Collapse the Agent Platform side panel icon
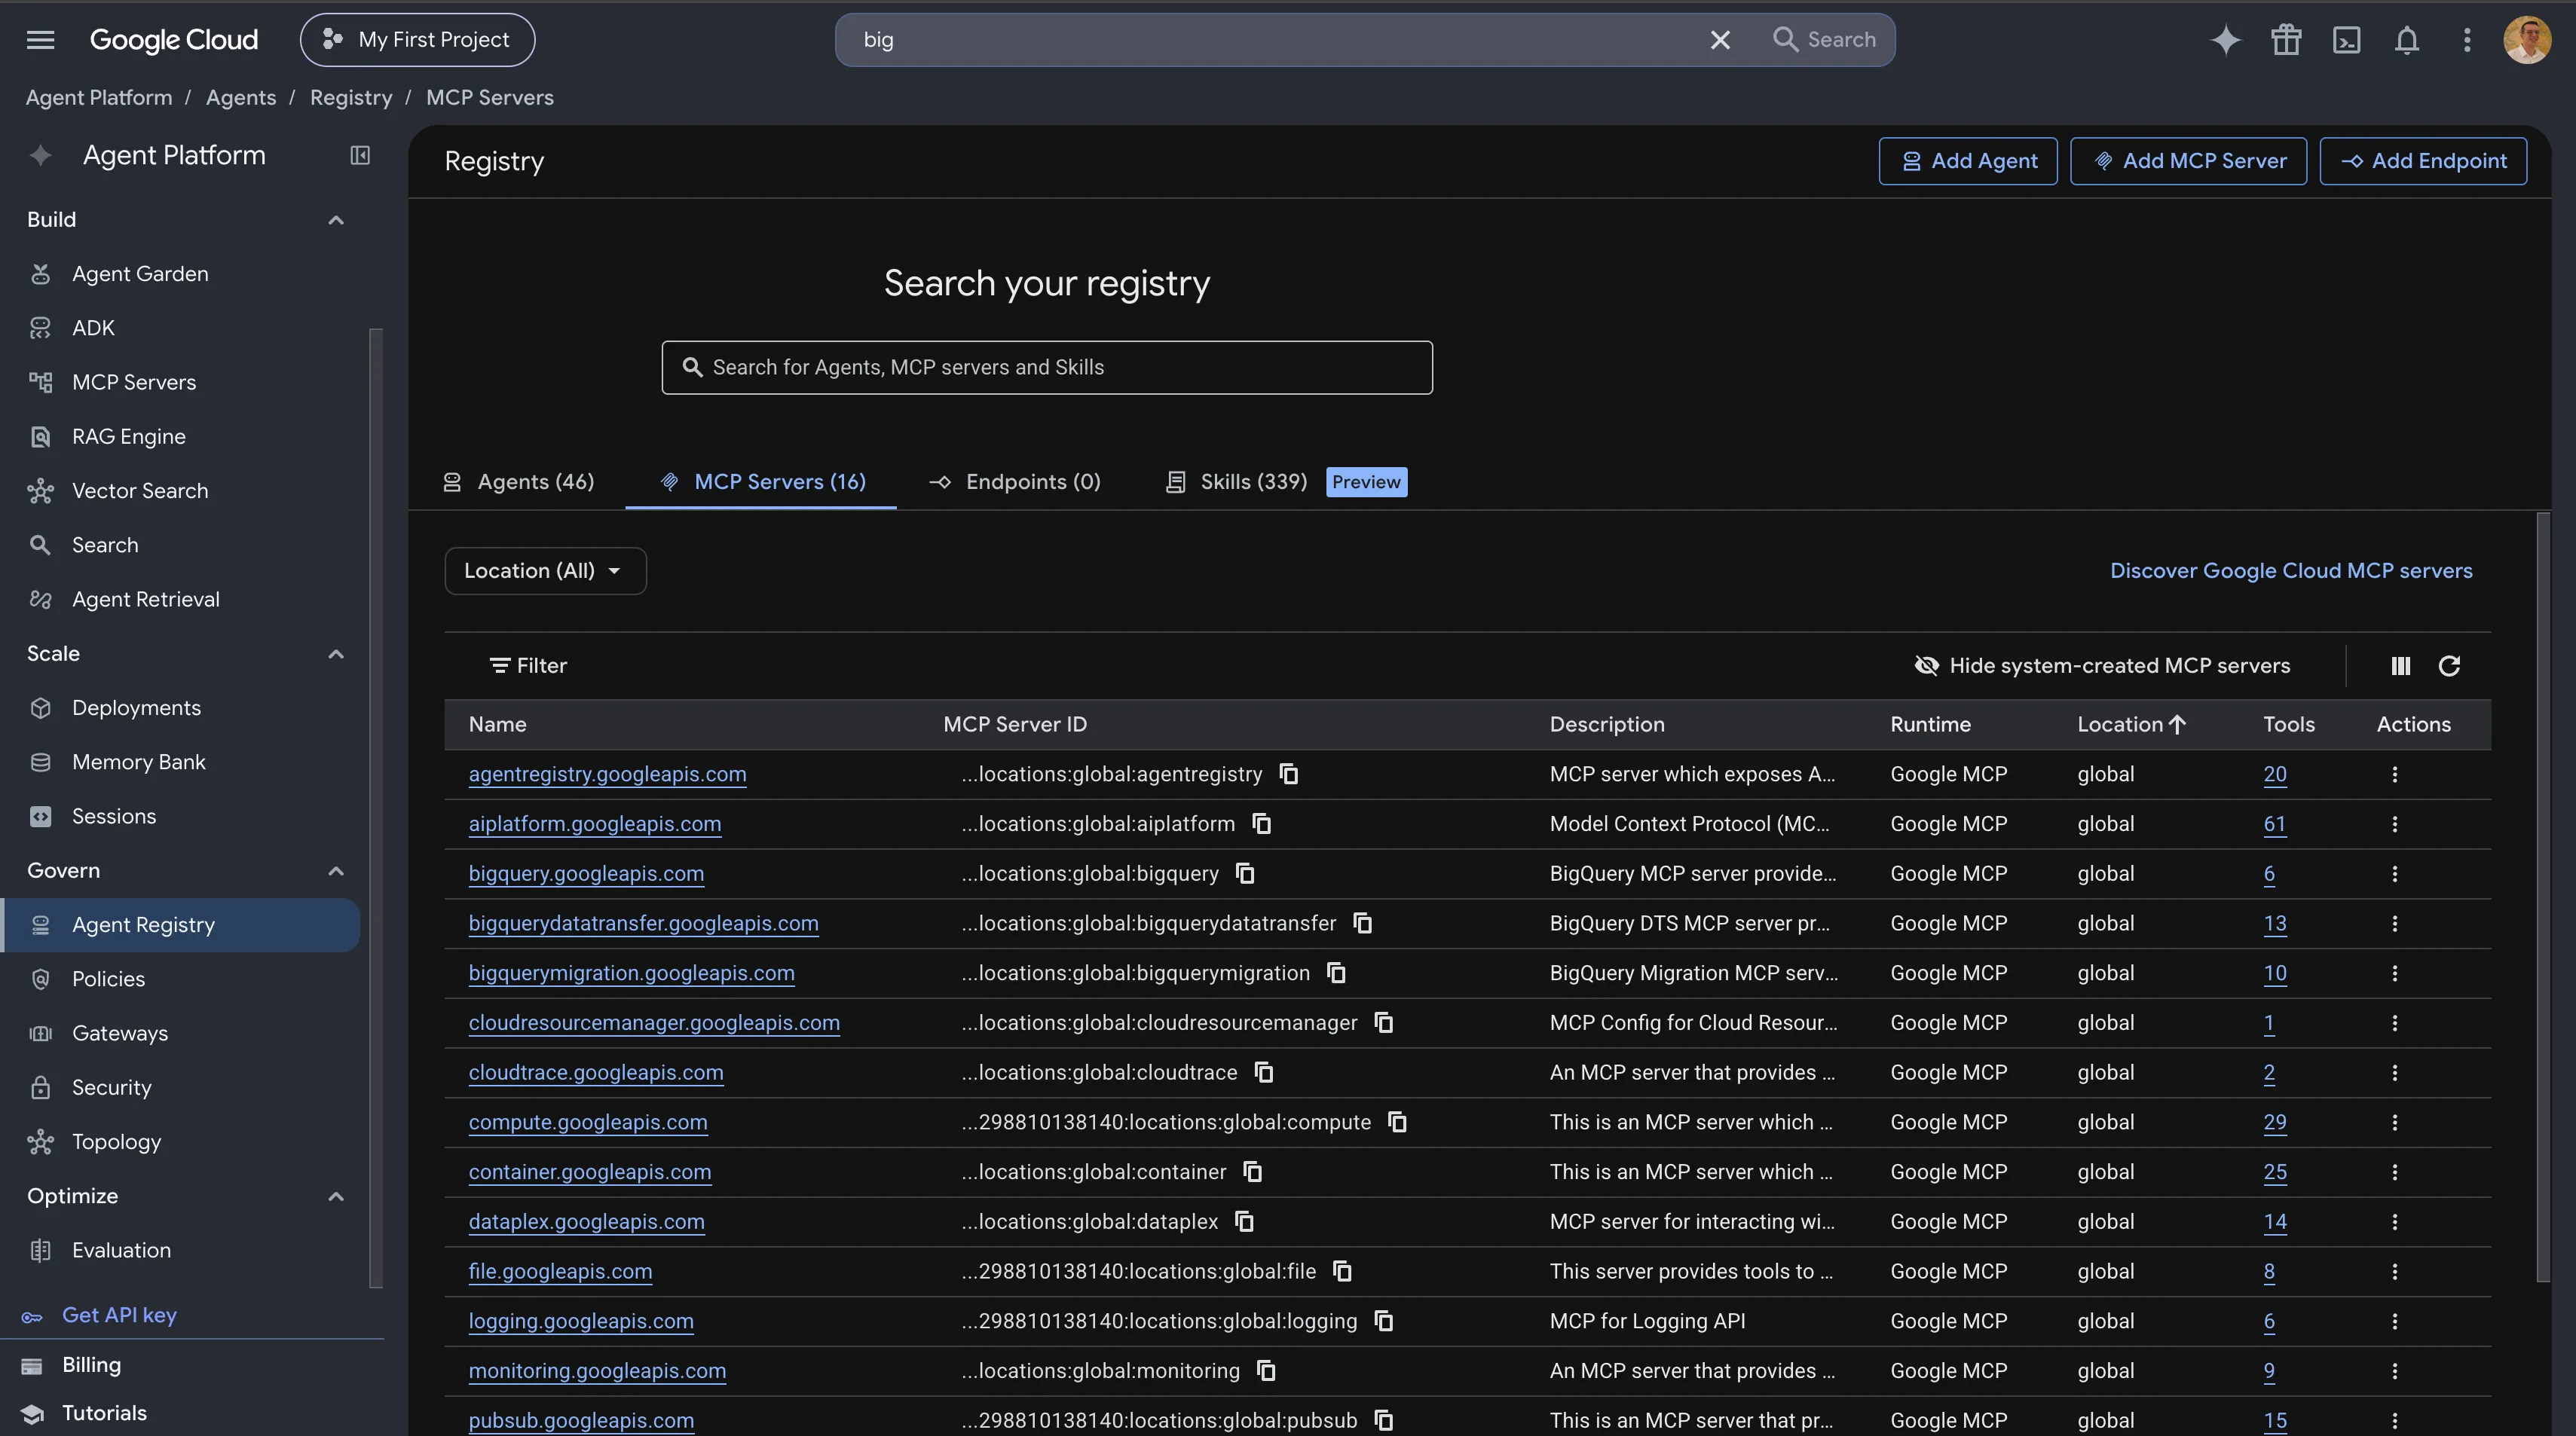 point(360,155)
